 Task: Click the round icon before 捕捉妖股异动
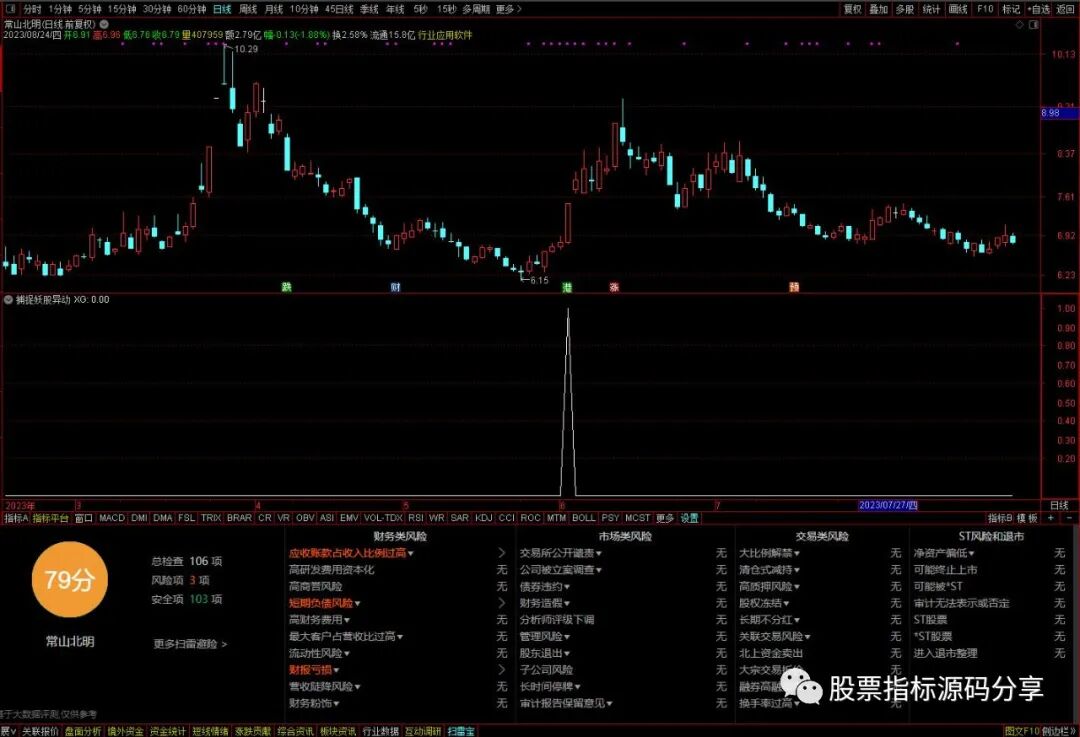point(8,300)
